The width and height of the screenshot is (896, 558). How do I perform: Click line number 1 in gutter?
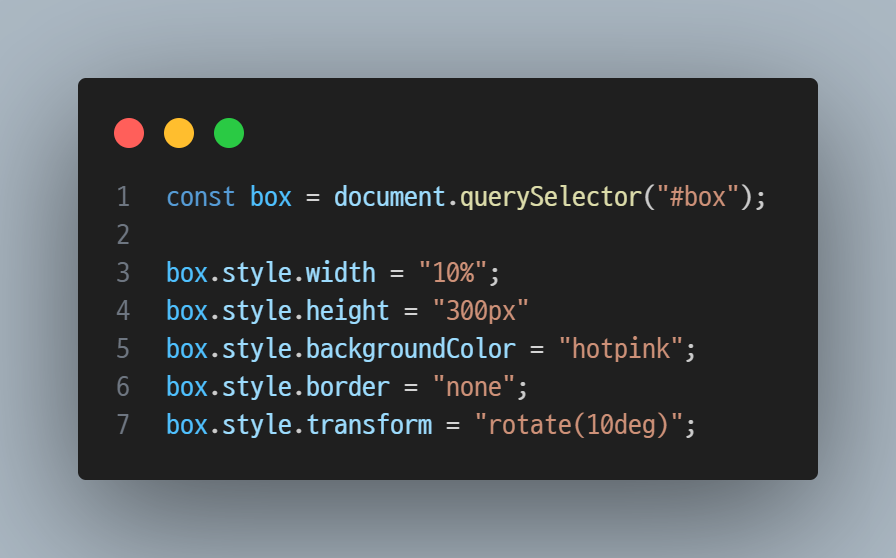point(123,197)
